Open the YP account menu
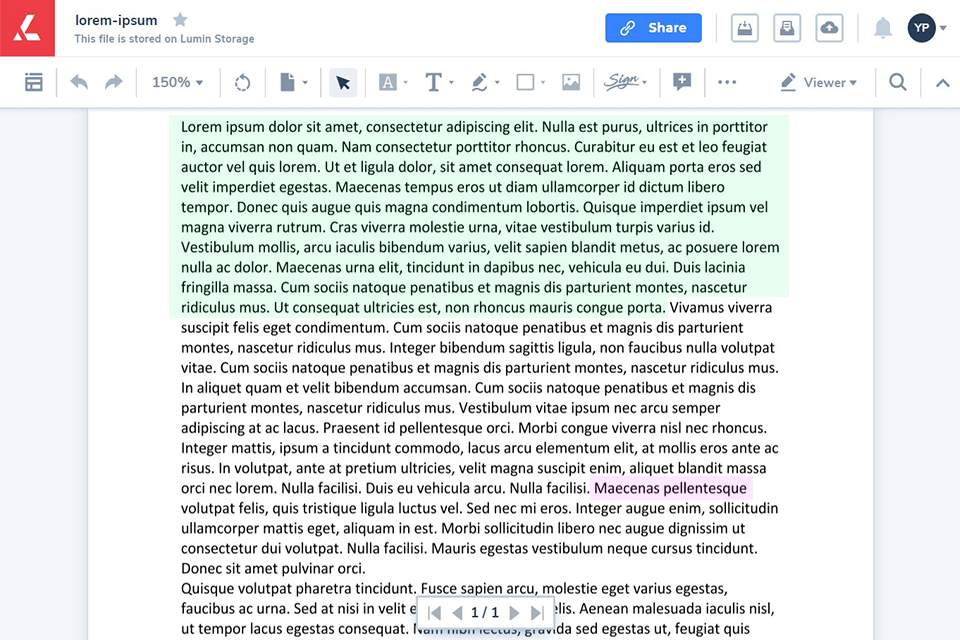Image resolution: width=960 pixels, height=640 pixels. click(x=923, y=28)
